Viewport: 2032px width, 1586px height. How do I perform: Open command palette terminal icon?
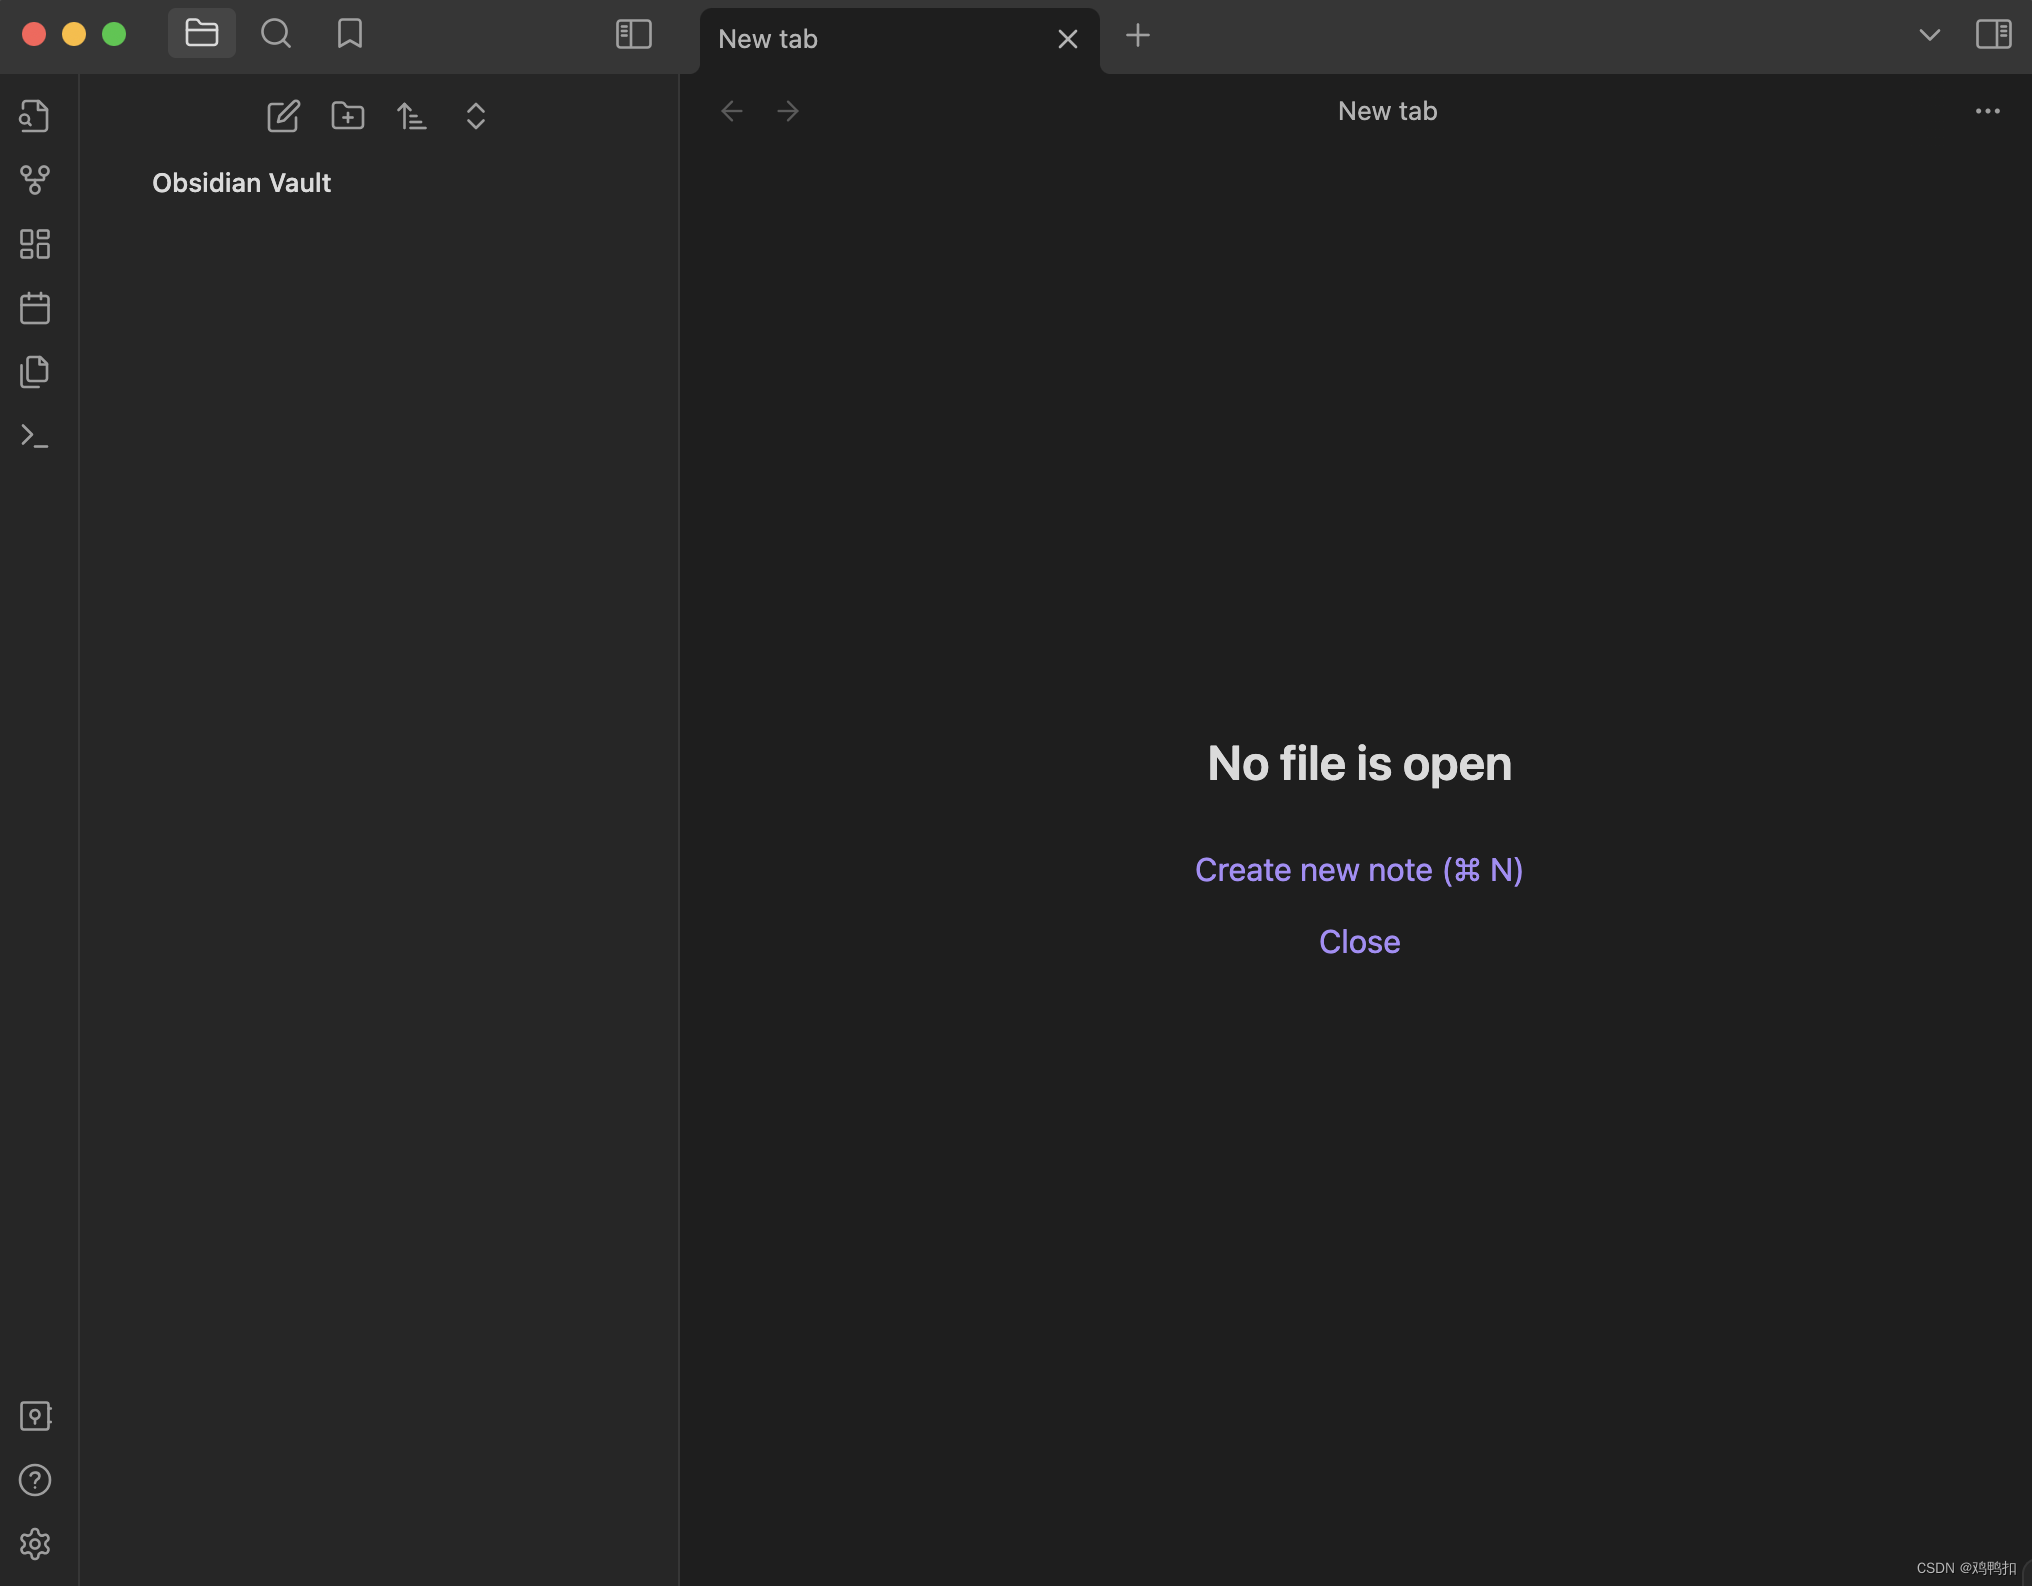(x=35, y=436)
